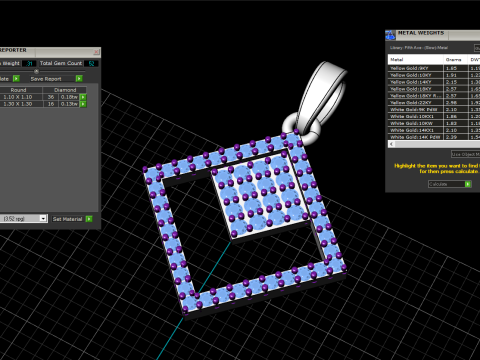
Task: Select the Yellow Gold:9KY row
Action: click(433, 68)
